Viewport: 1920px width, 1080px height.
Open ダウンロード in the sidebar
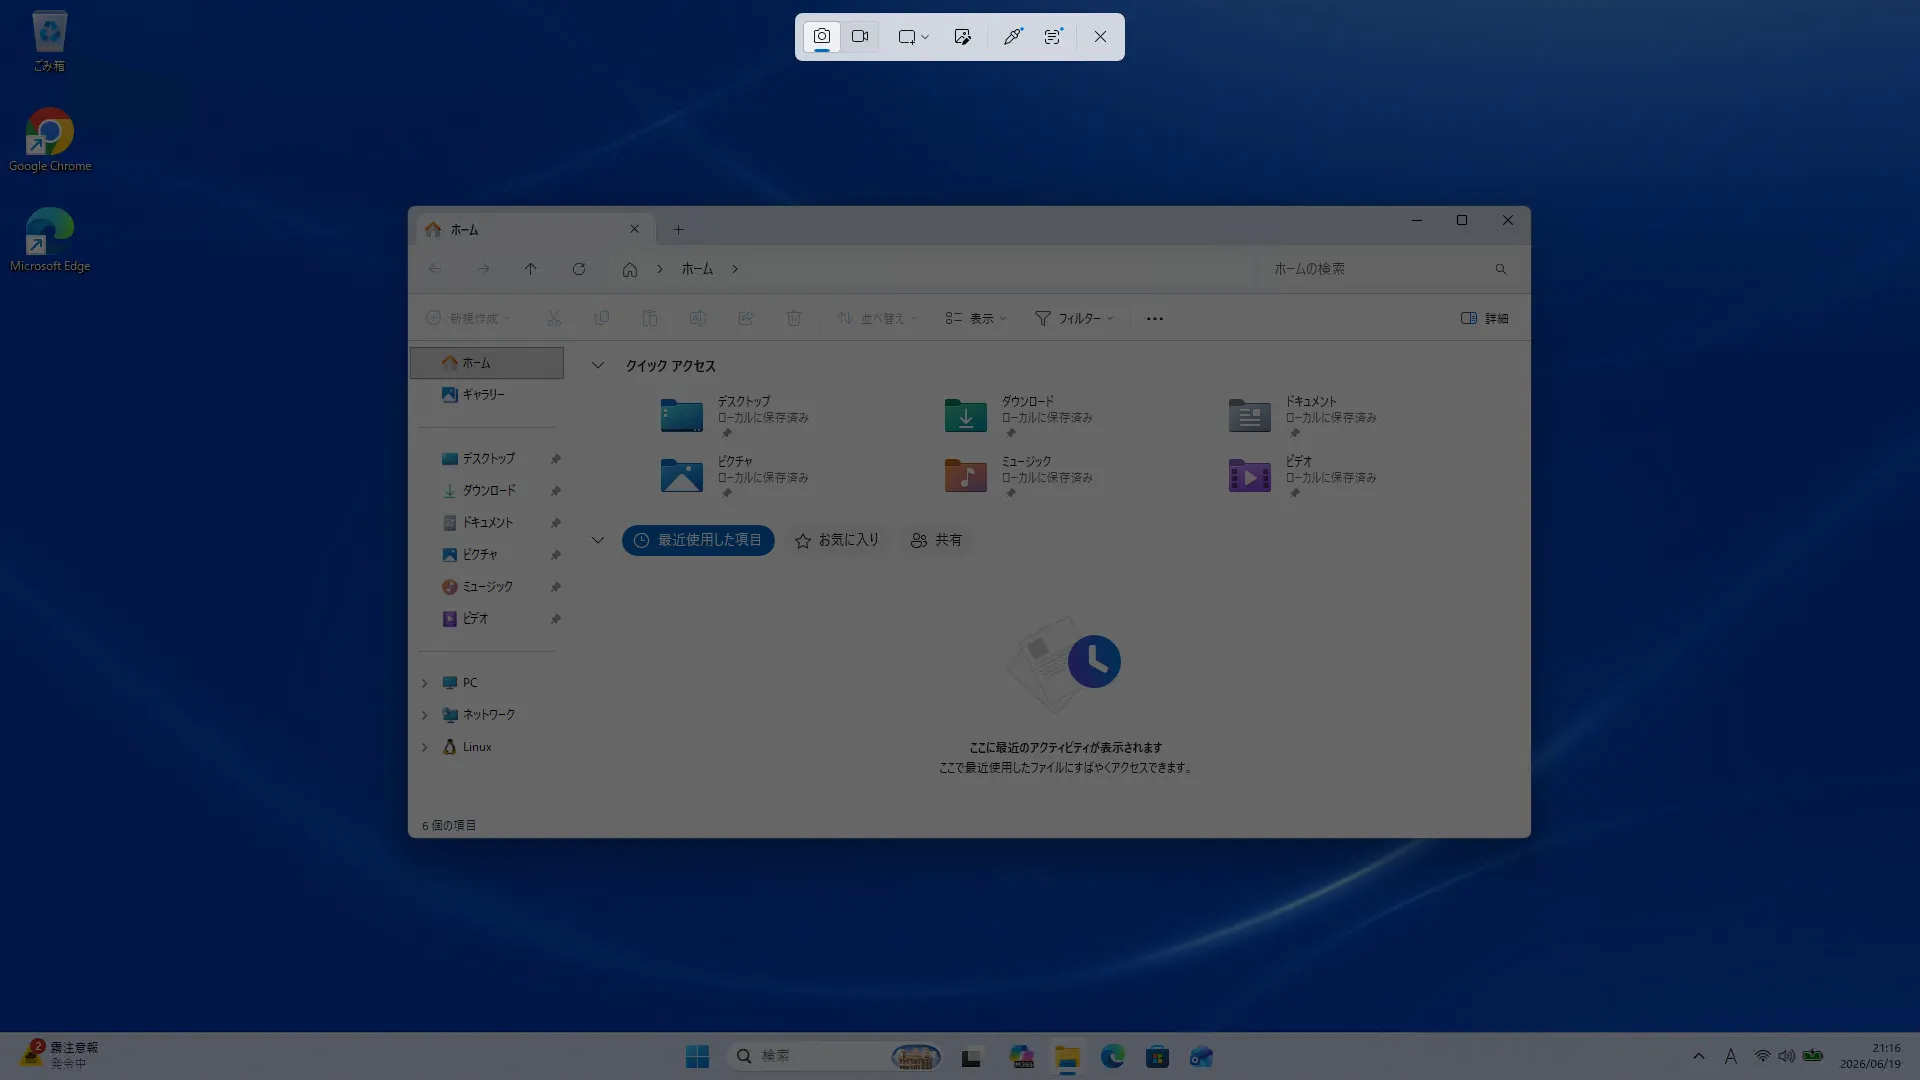(487, 491)
